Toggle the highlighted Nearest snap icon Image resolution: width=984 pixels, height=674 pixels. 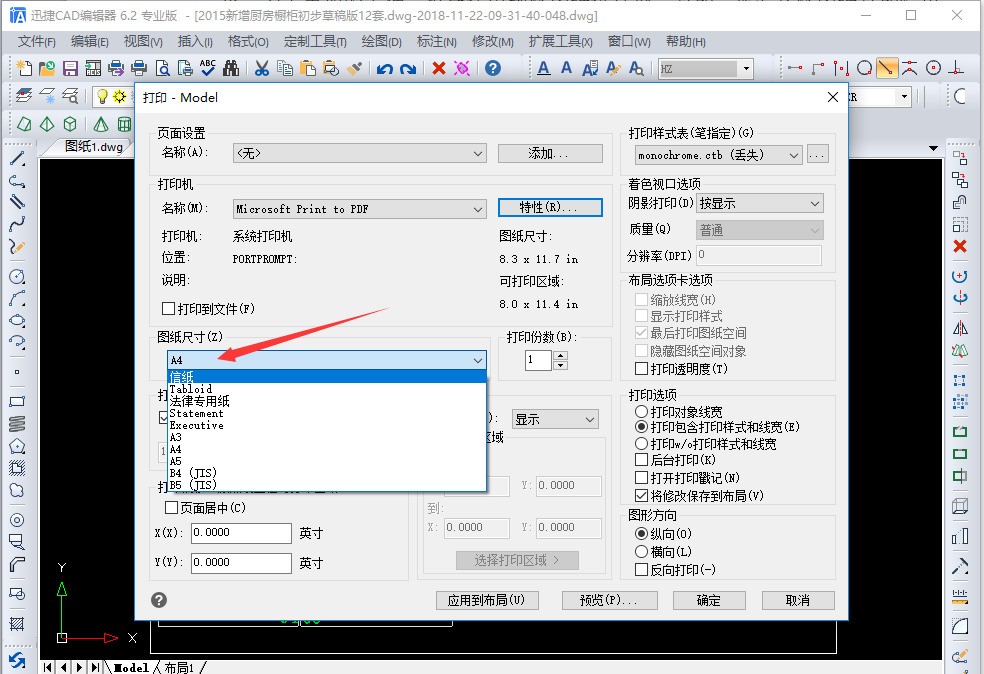click(887, 68)
